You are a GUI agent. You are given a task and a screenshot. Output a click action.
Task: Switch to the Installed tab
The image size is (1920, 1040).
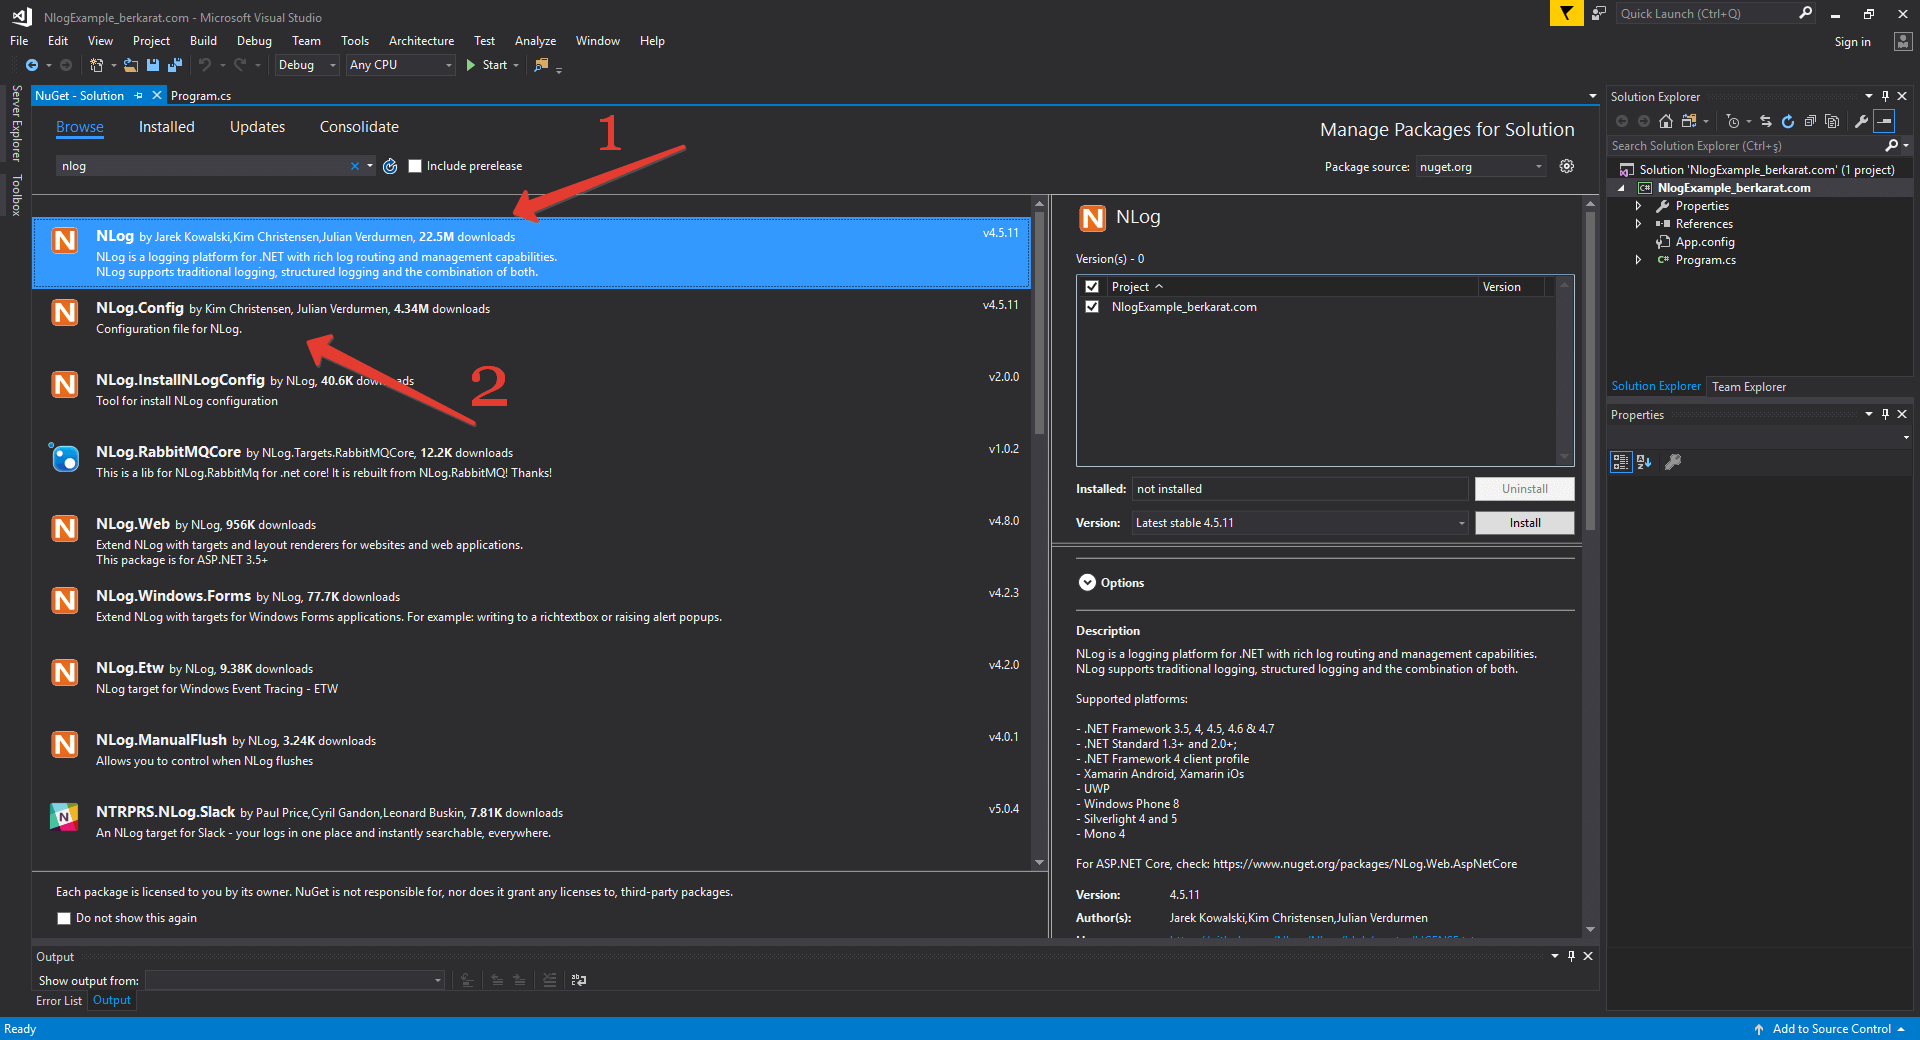tap(167, 127)
